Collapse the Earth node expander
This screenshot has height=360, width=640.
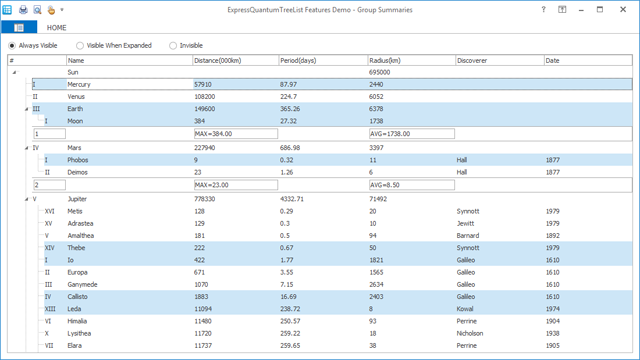pyautogui.click(x=27, y=109)
